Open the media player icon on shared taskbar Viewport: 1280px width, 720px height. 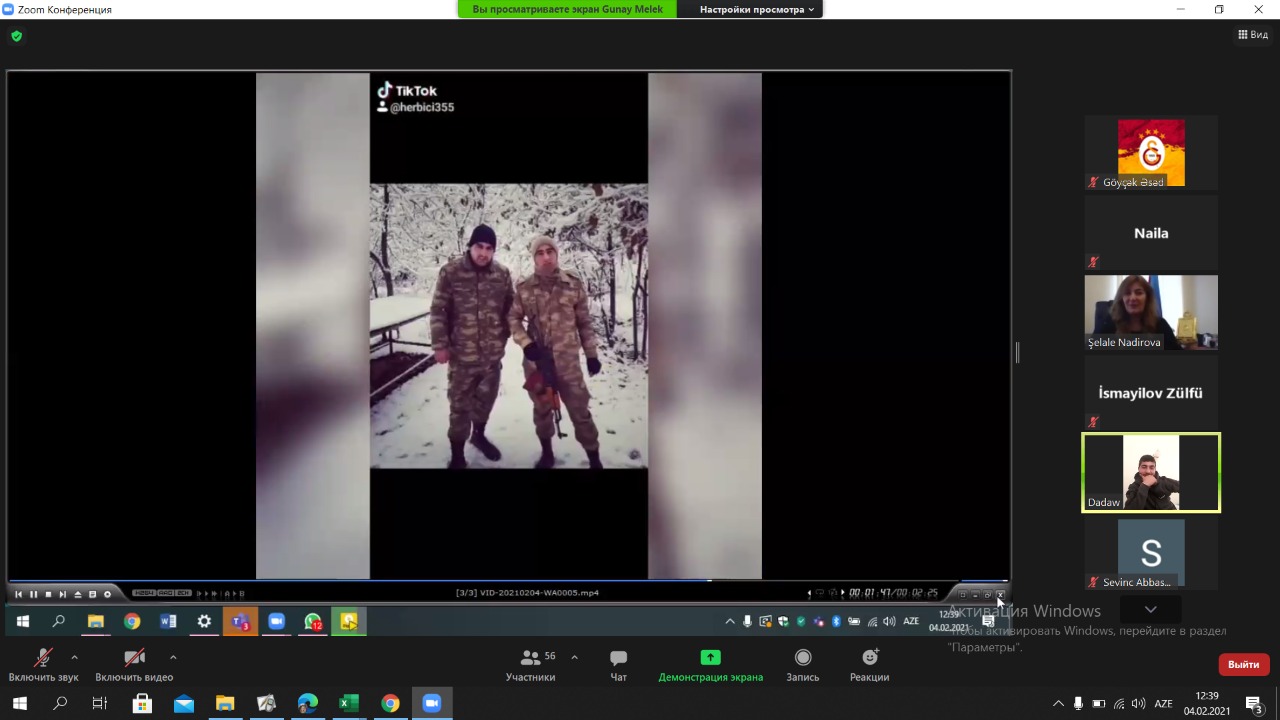point(349,621)
